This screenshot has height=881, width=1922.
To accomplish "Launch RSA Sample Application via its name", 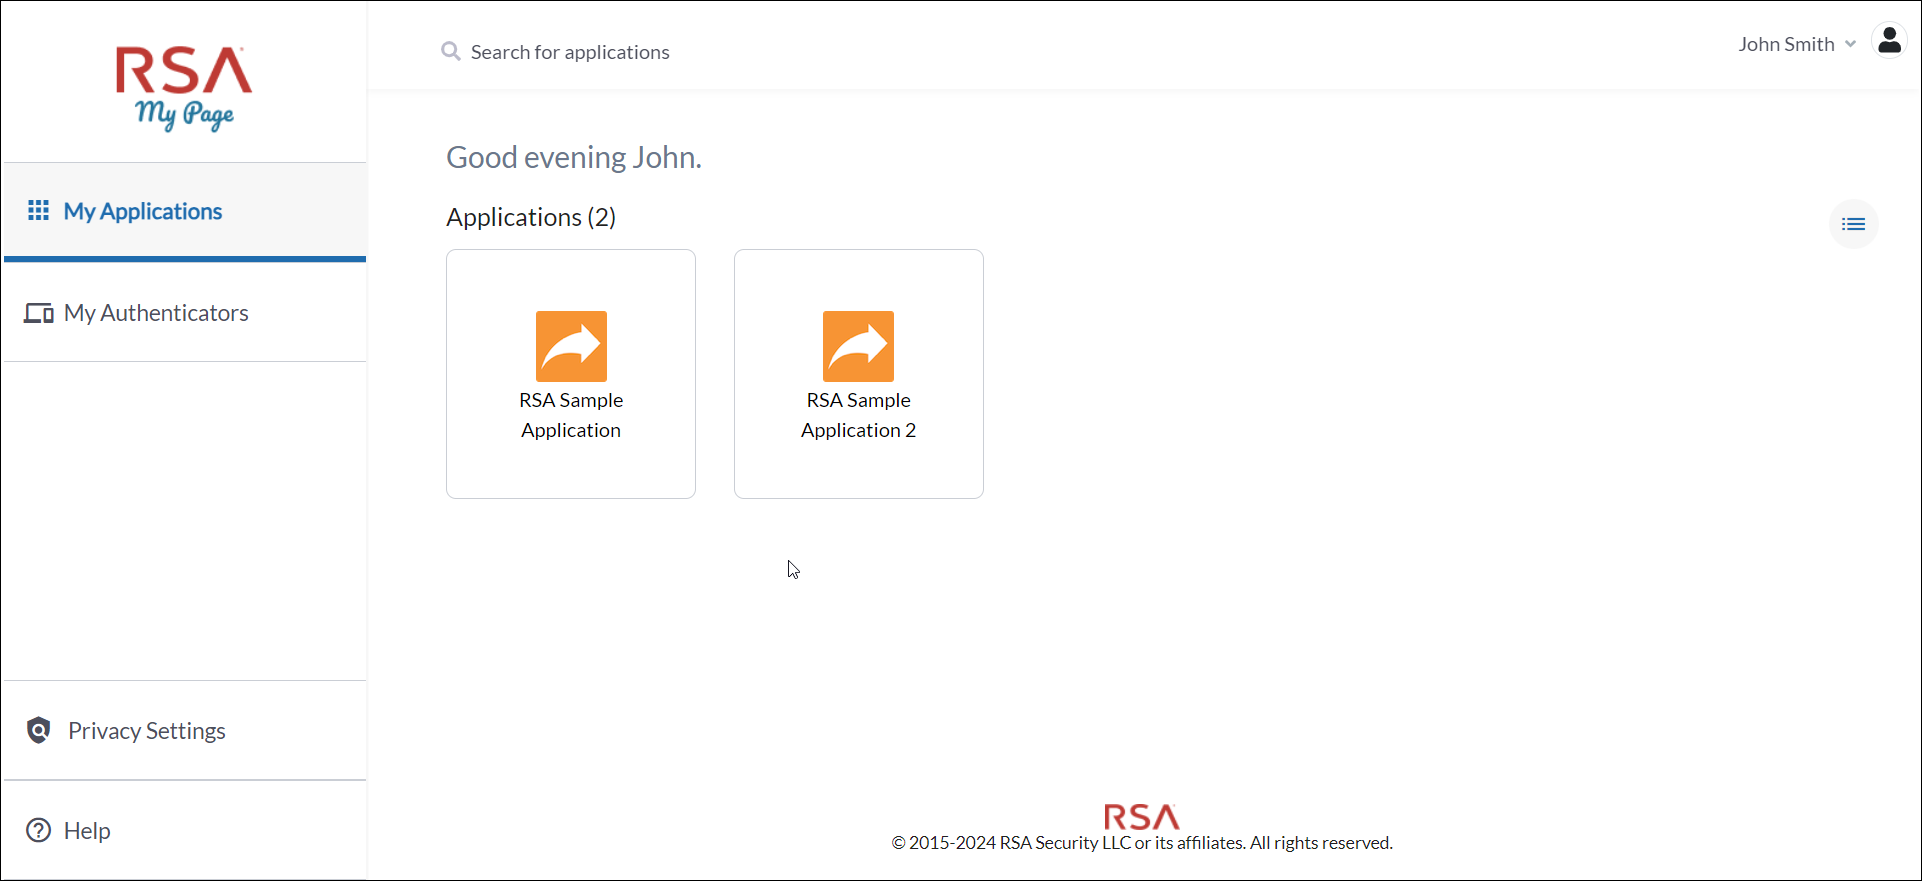I will click(x=571, y=415).
